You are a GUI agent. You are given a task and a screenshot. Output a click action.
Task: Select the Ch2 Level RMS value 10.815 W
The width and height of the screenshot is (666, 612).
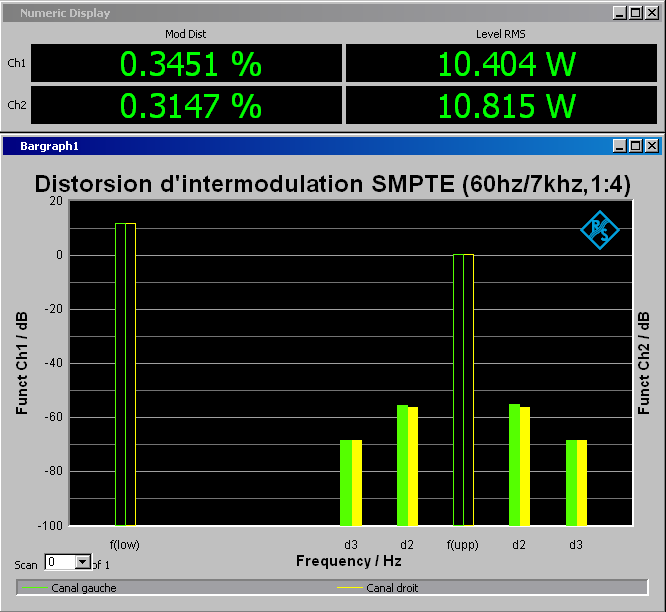[506, 105]
